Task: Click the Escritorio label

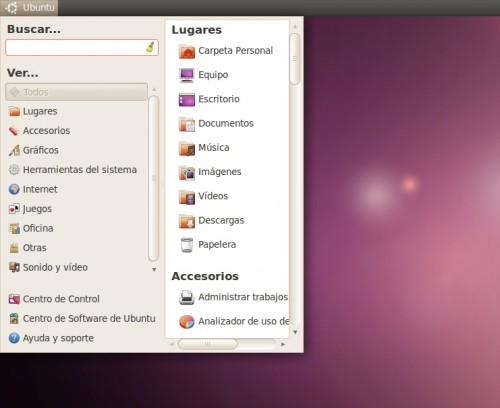Action: (x=219, y=99)
